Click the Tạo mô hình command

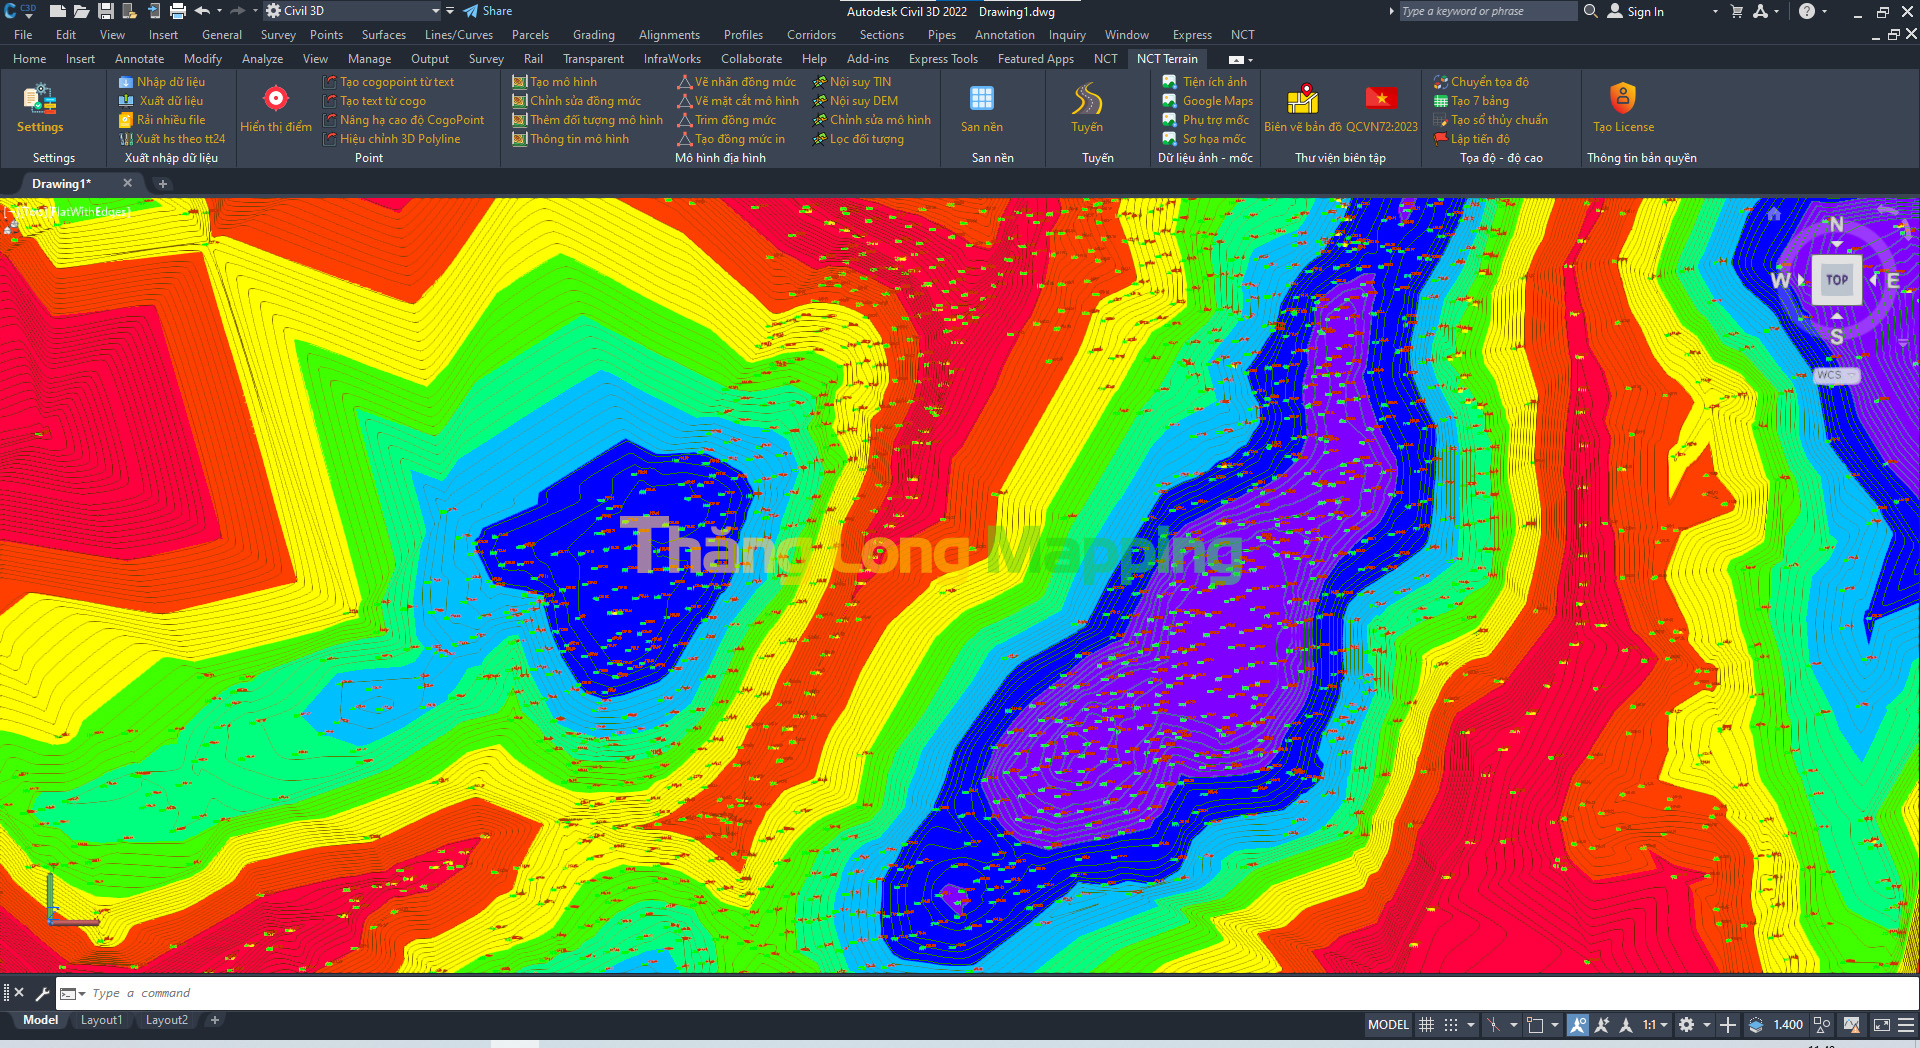click(x=562, y=82)
